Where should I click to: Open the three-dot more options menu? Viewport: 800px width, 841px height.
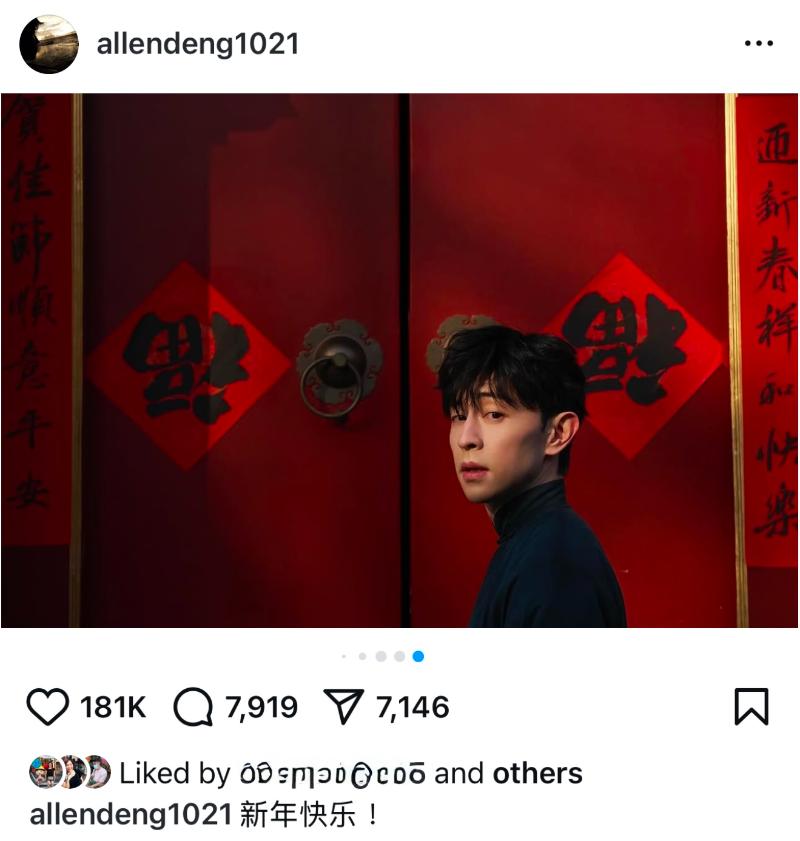point(759,43)
